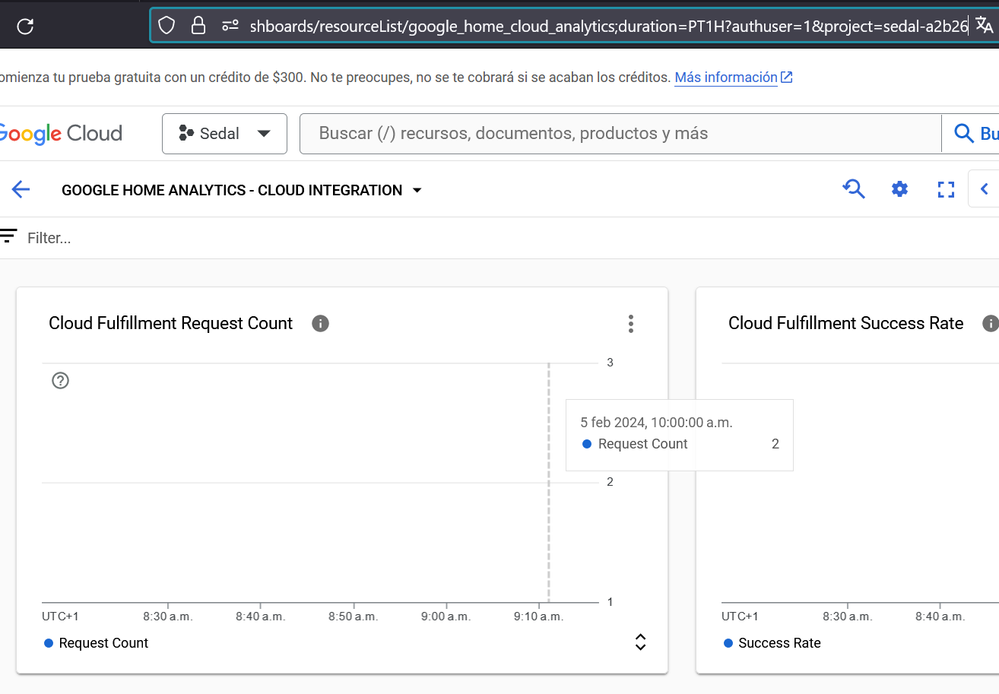Open the translate page icon in address bar
The width and height of the screenshot is (999, 694).
click(982, 26)
